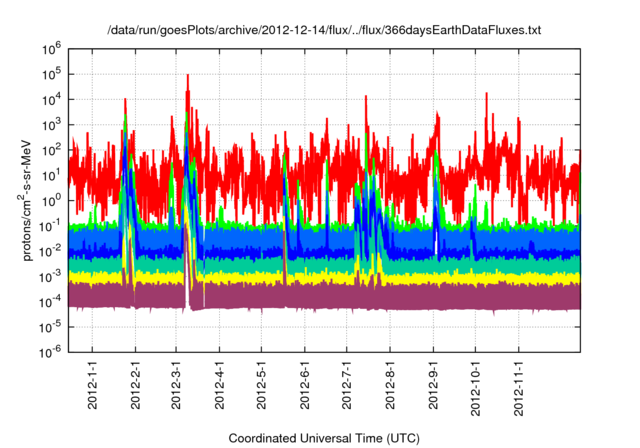Viewport: 640px width, 448px height.
Task: Click the file path title above the plot
Action: [x=324, y=30]
